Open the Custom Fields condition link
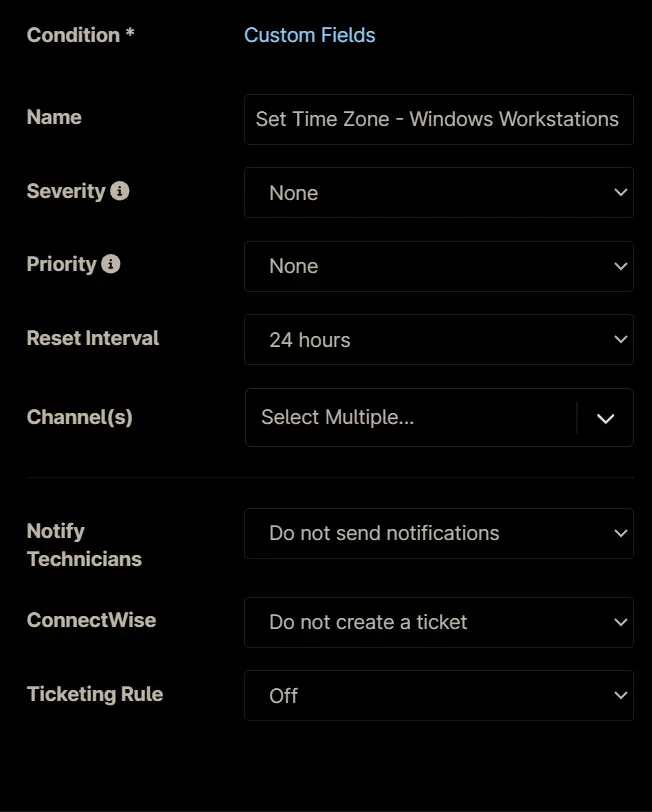Screen dimensions: 652x812 (310, 35)
